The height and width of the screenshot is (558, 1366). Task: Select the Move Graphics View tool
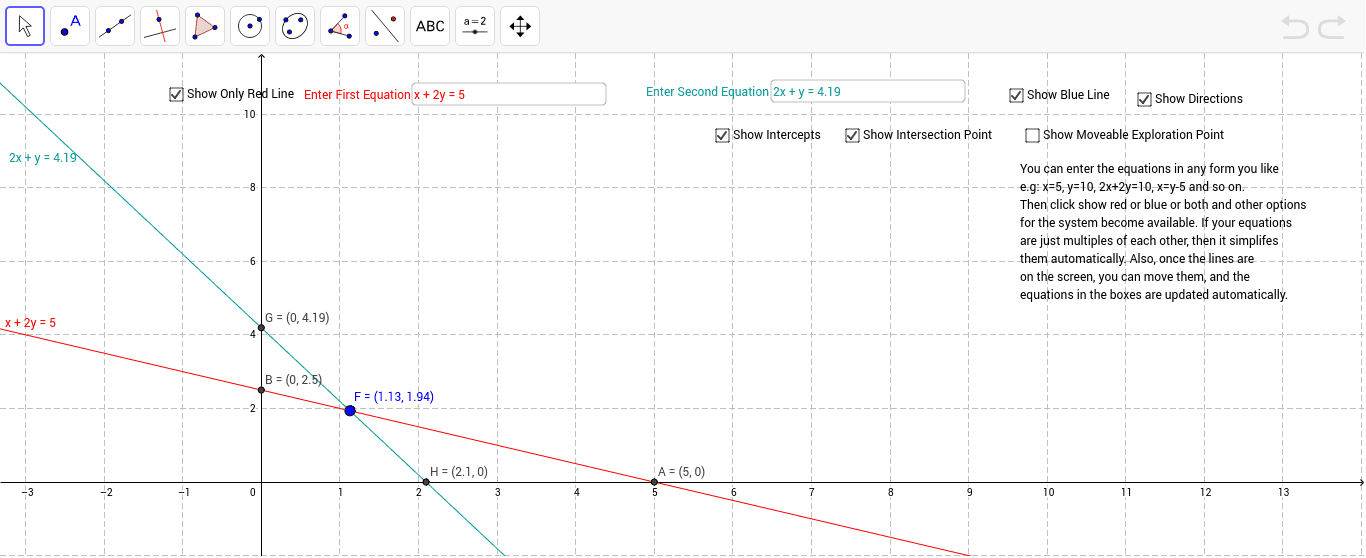tap(520, 26)
